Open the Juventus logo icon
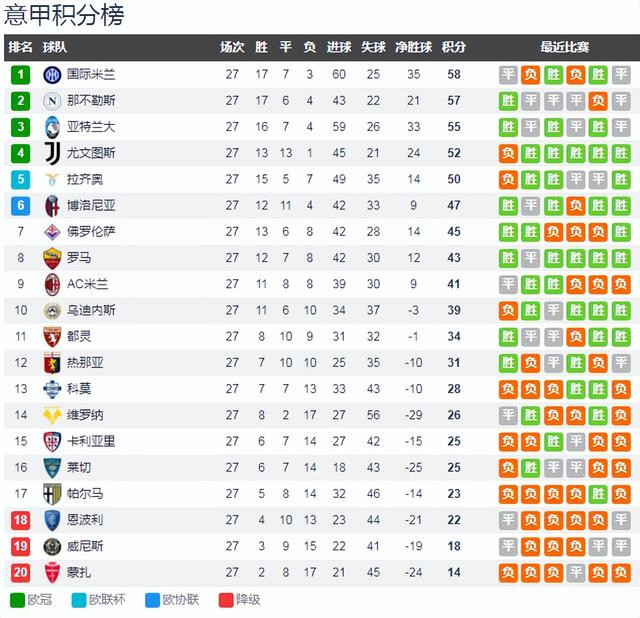The width and height of the screenshot is (640, 618). [x=52, y=153]
